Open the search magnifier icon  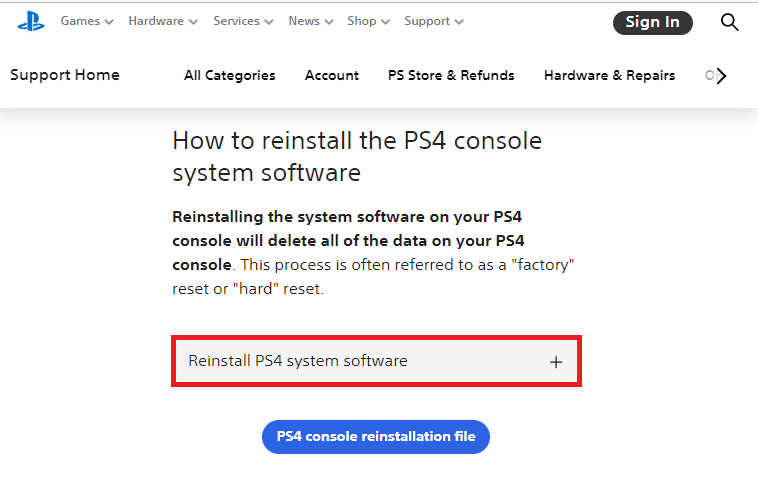[729, 22]
